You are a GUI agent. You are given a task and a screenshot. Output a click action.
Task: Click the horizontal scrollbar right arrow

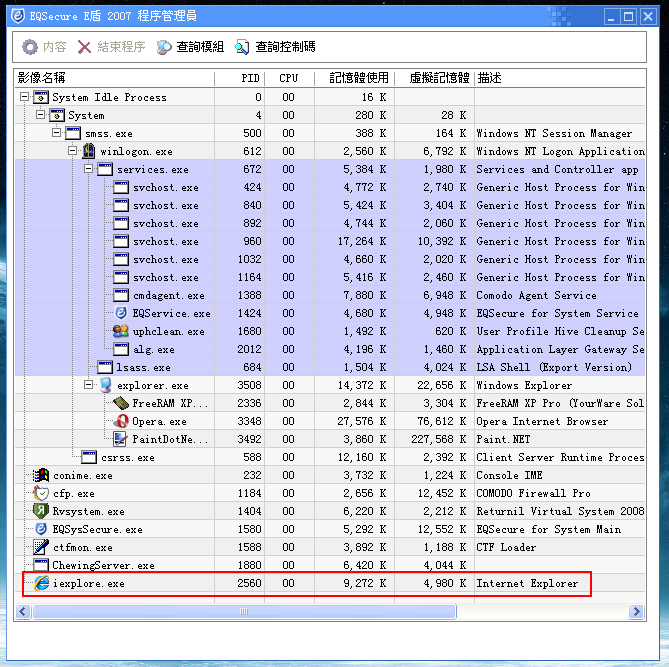tap(636, 612)
